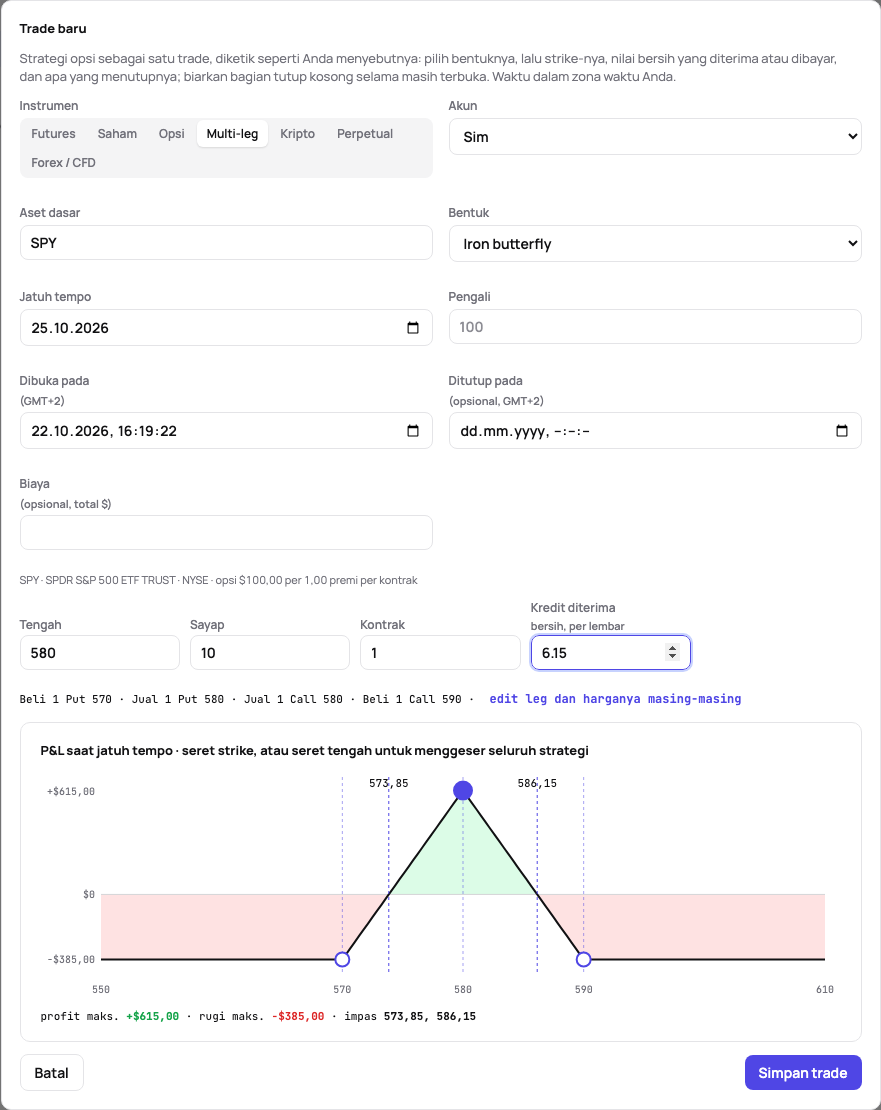Focus the Kontrak quantity field

(x=440, y=653)
